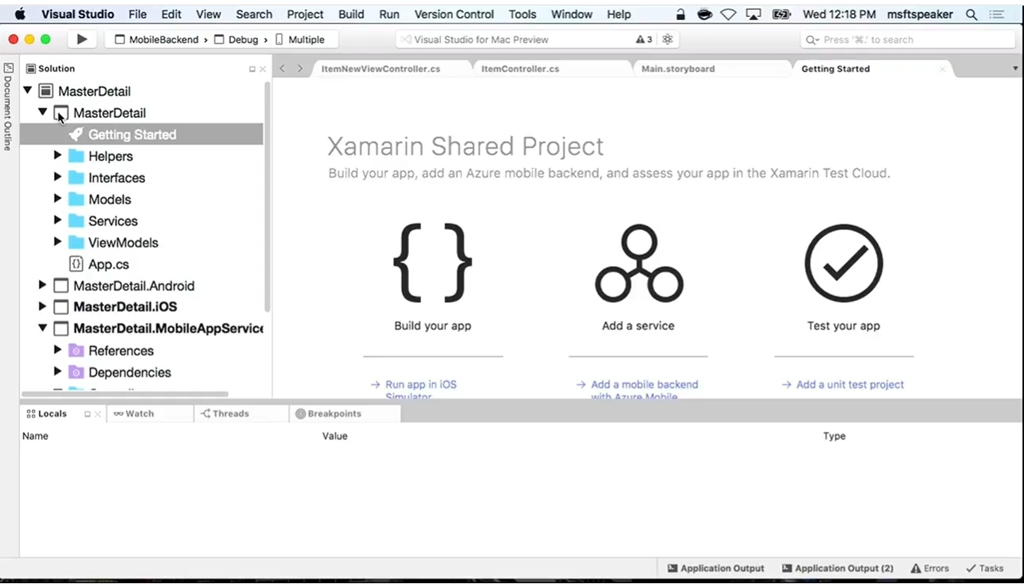
Task: Expand the Helpers folder
Action: tap(57, 155)
